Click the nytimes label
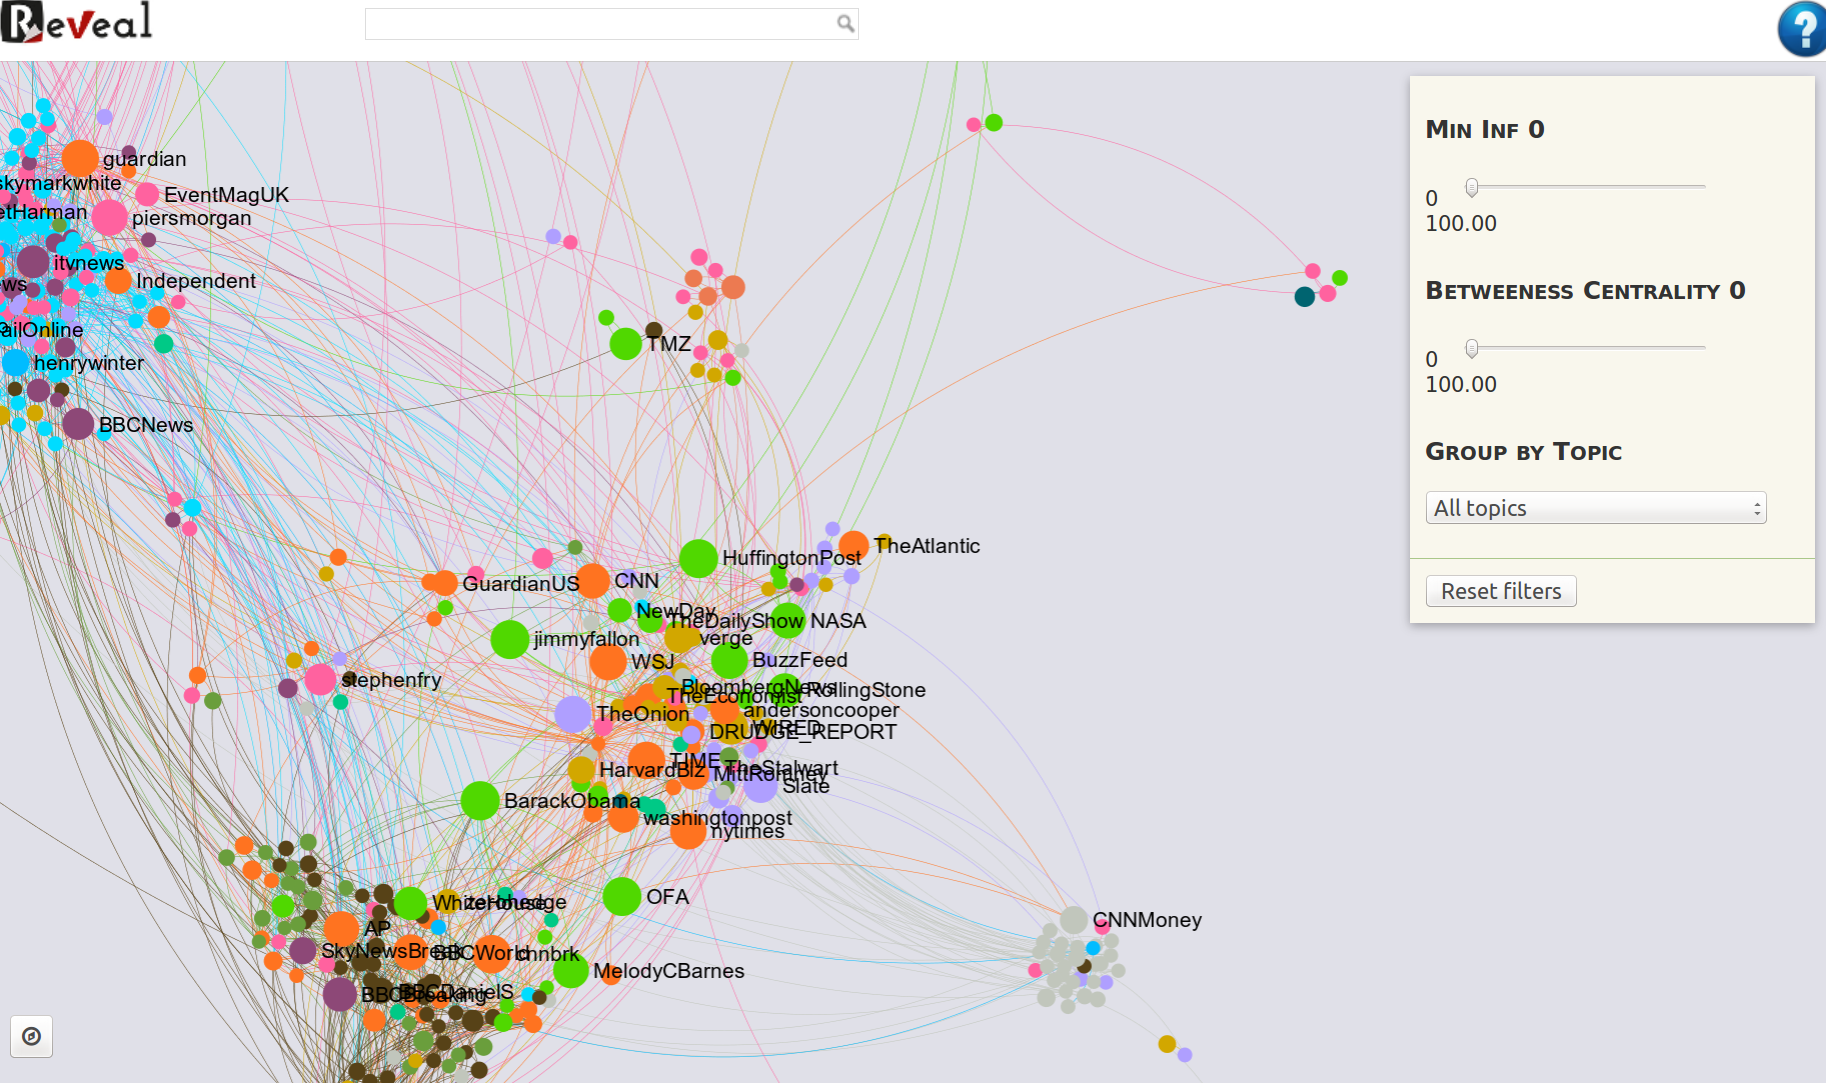 pos(747,832)
